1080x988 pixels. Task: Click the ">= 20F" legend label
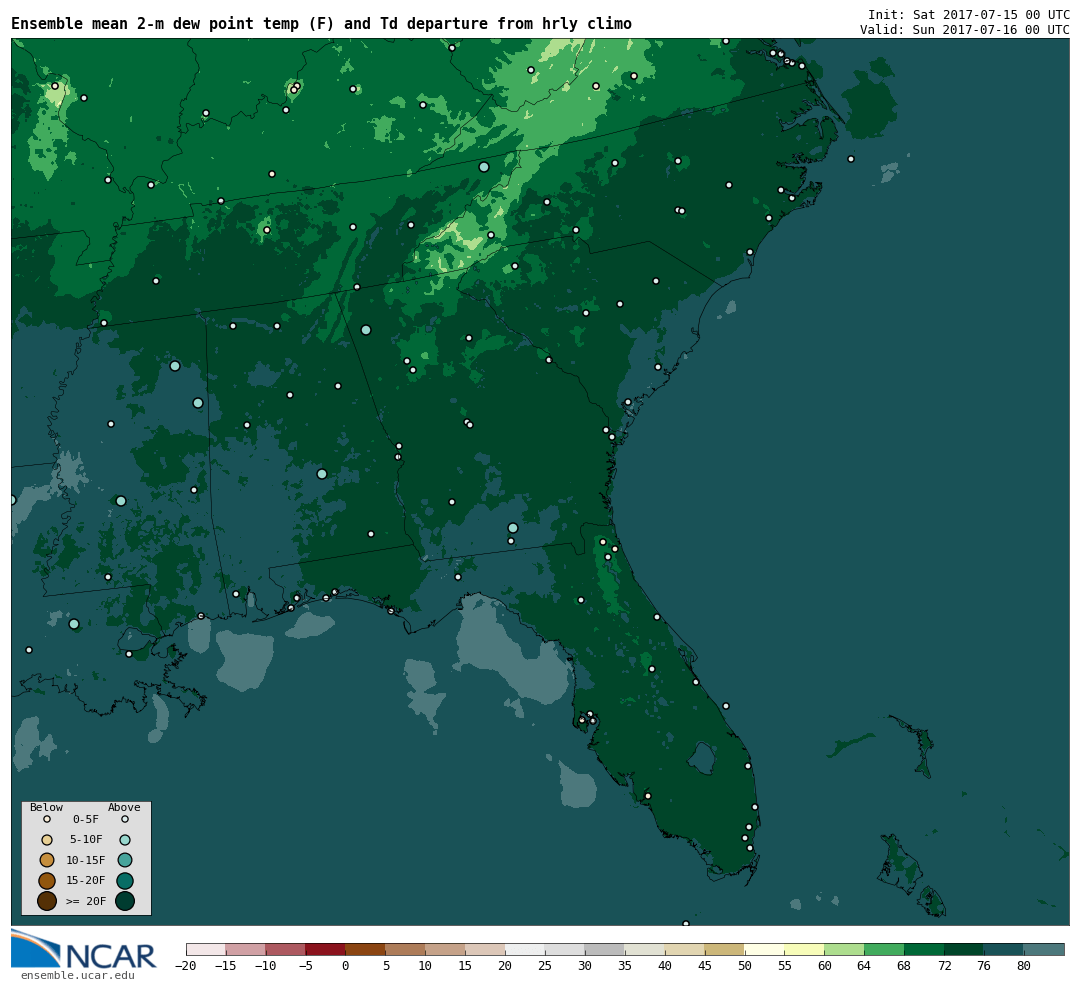pyautogui.click(x=86, y=901)
